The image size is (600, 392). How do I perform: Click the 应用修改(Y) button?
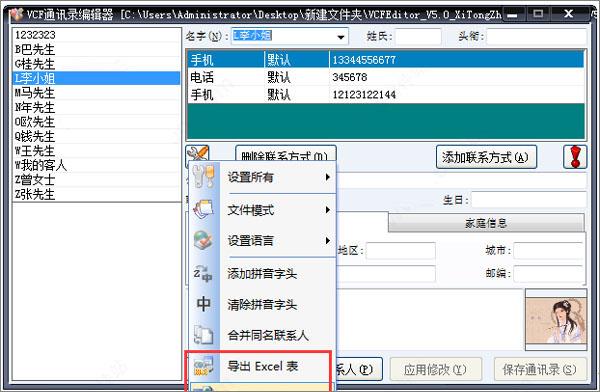pyautogui.click(x=435, y=369)
